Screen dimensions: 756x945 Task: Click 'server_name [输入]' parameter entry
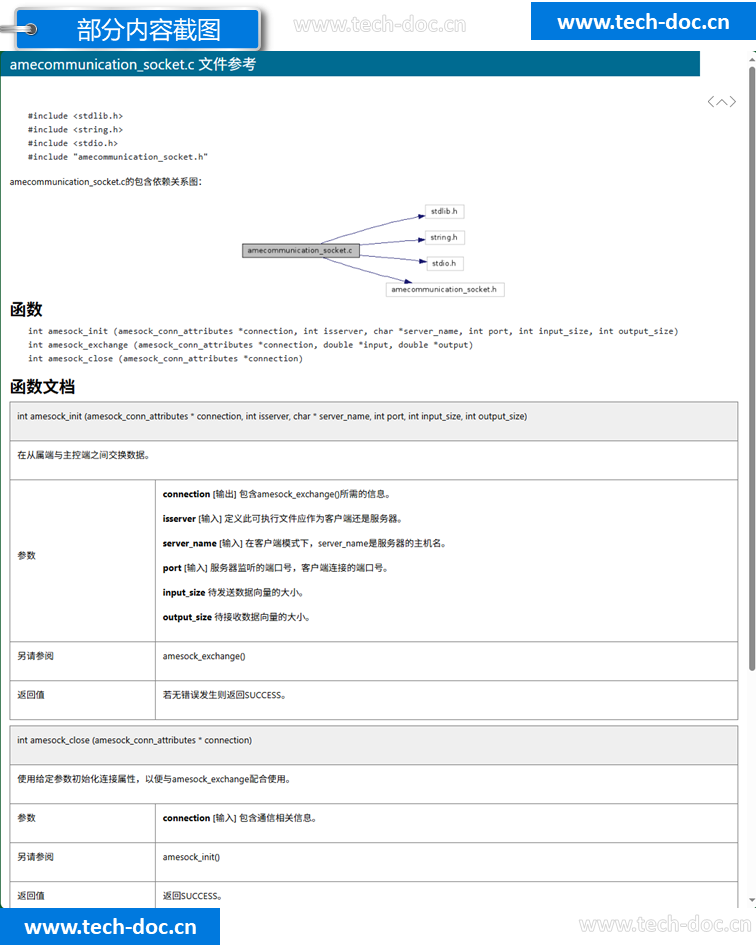(304, 544)
